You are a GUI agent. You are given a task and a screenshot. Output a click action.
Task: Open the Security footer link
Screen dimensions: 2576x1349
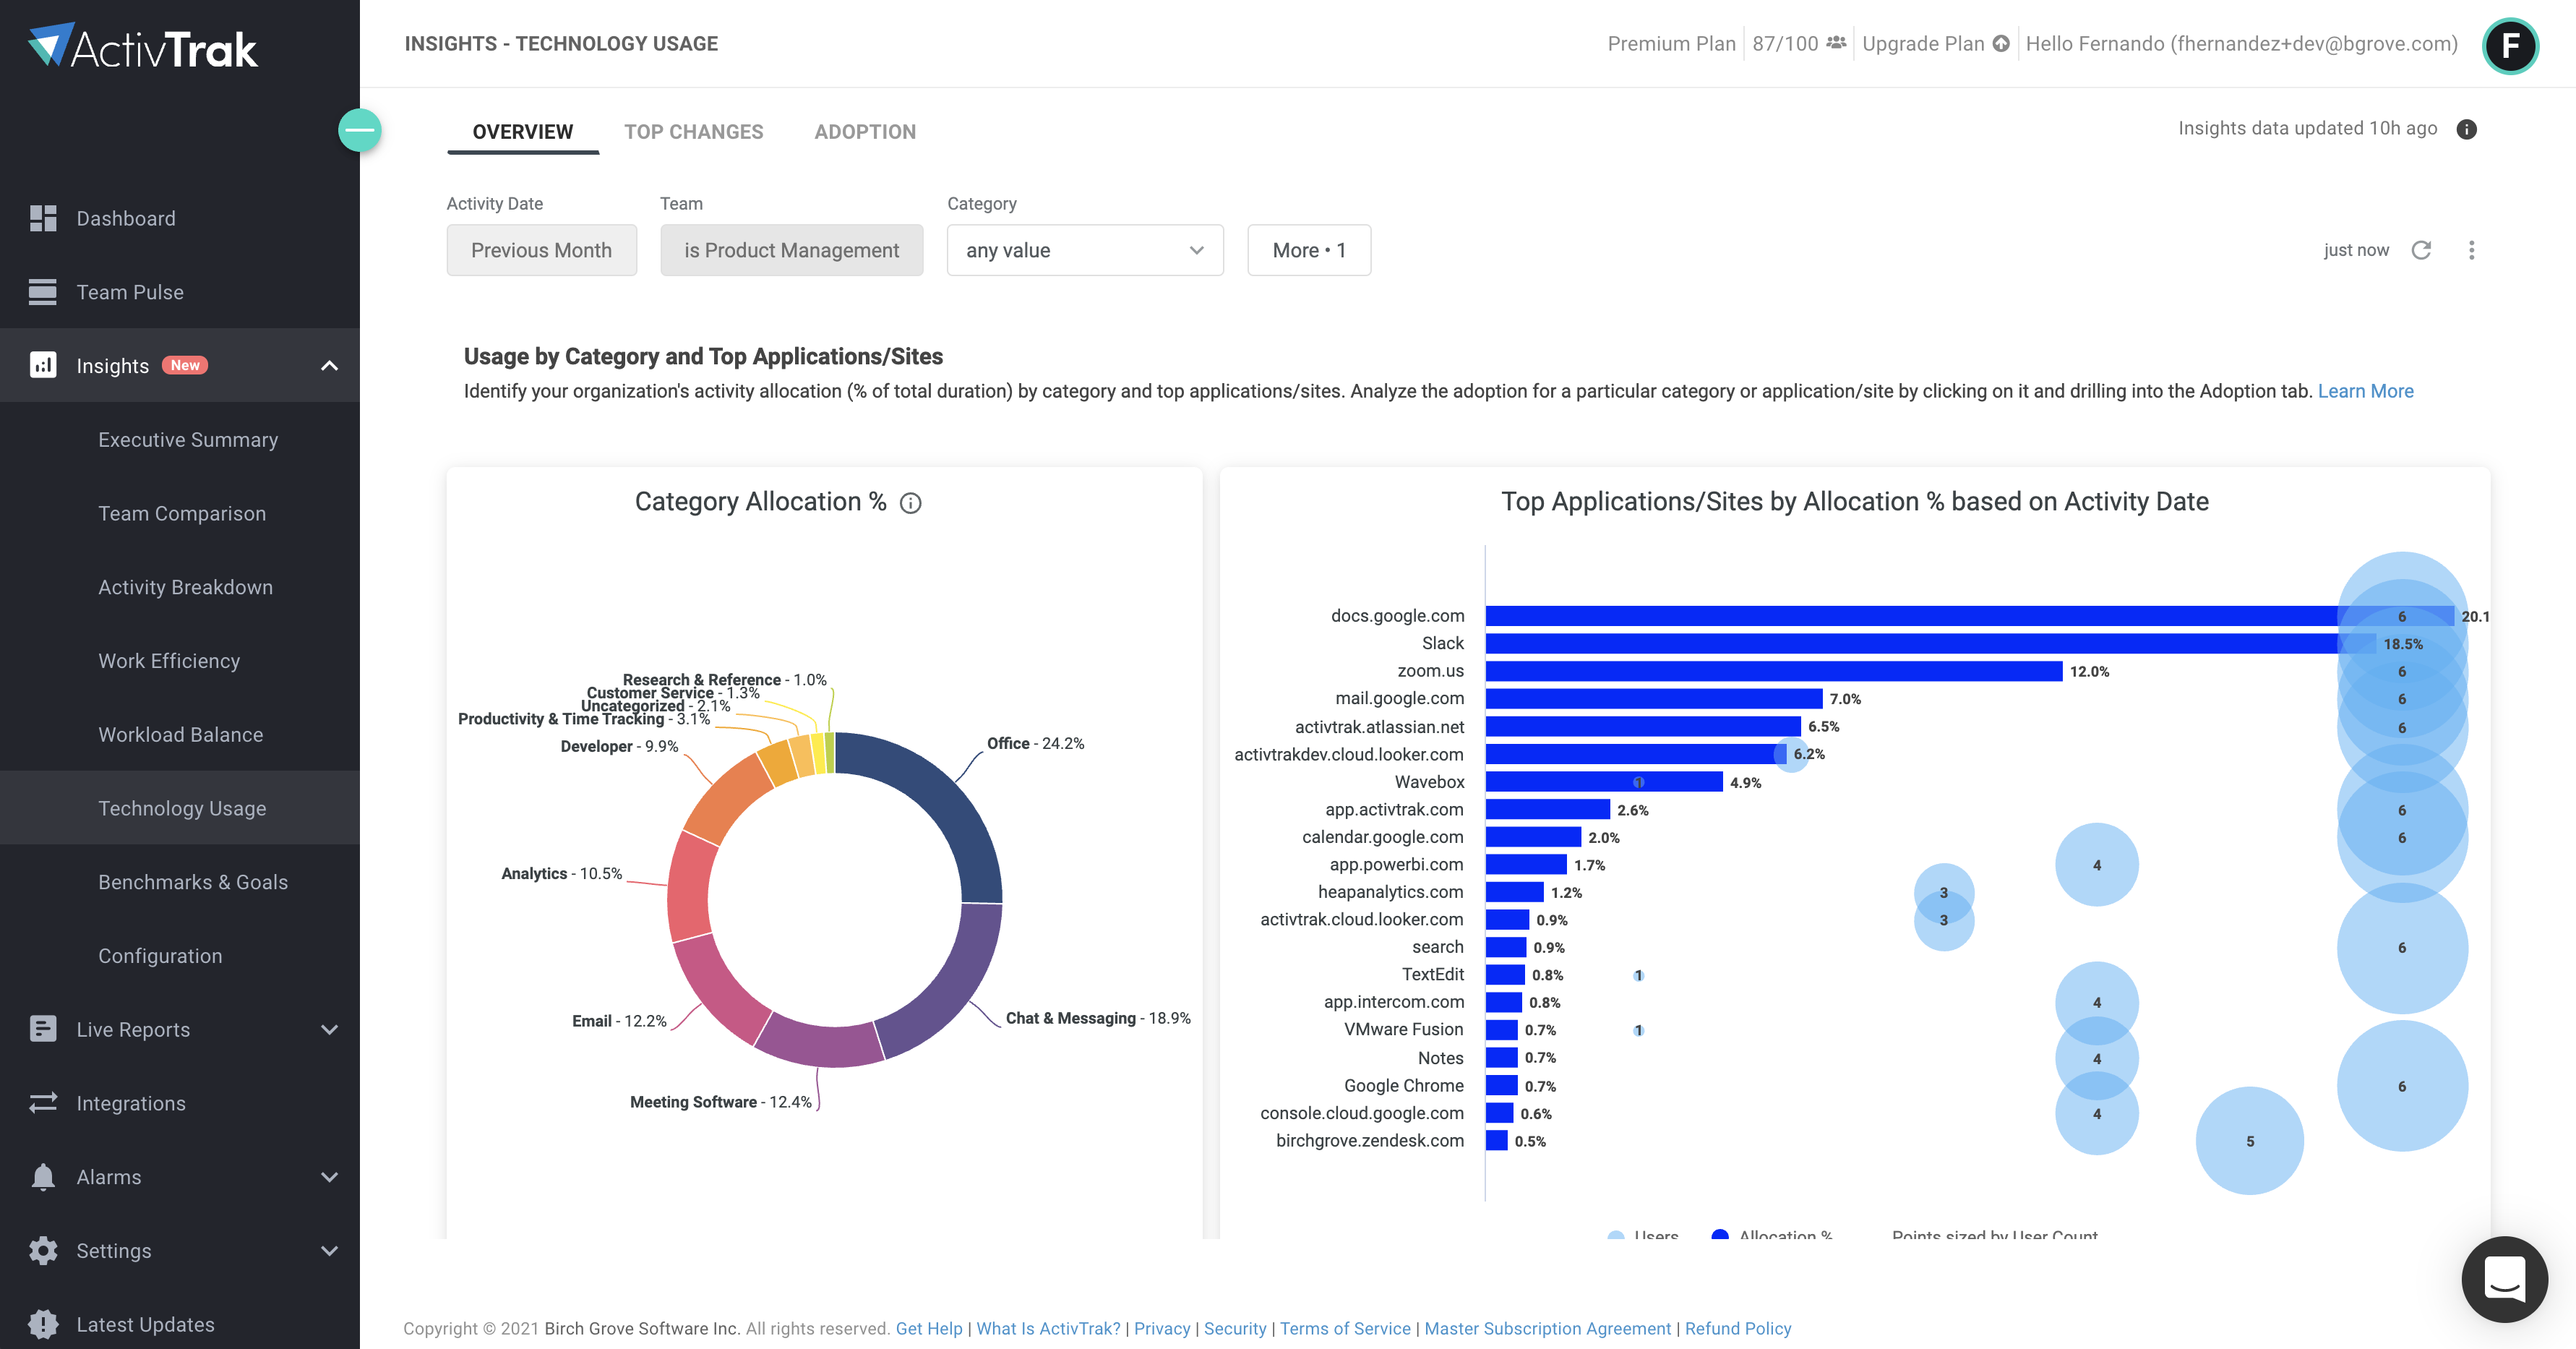pos(1235,1328)
